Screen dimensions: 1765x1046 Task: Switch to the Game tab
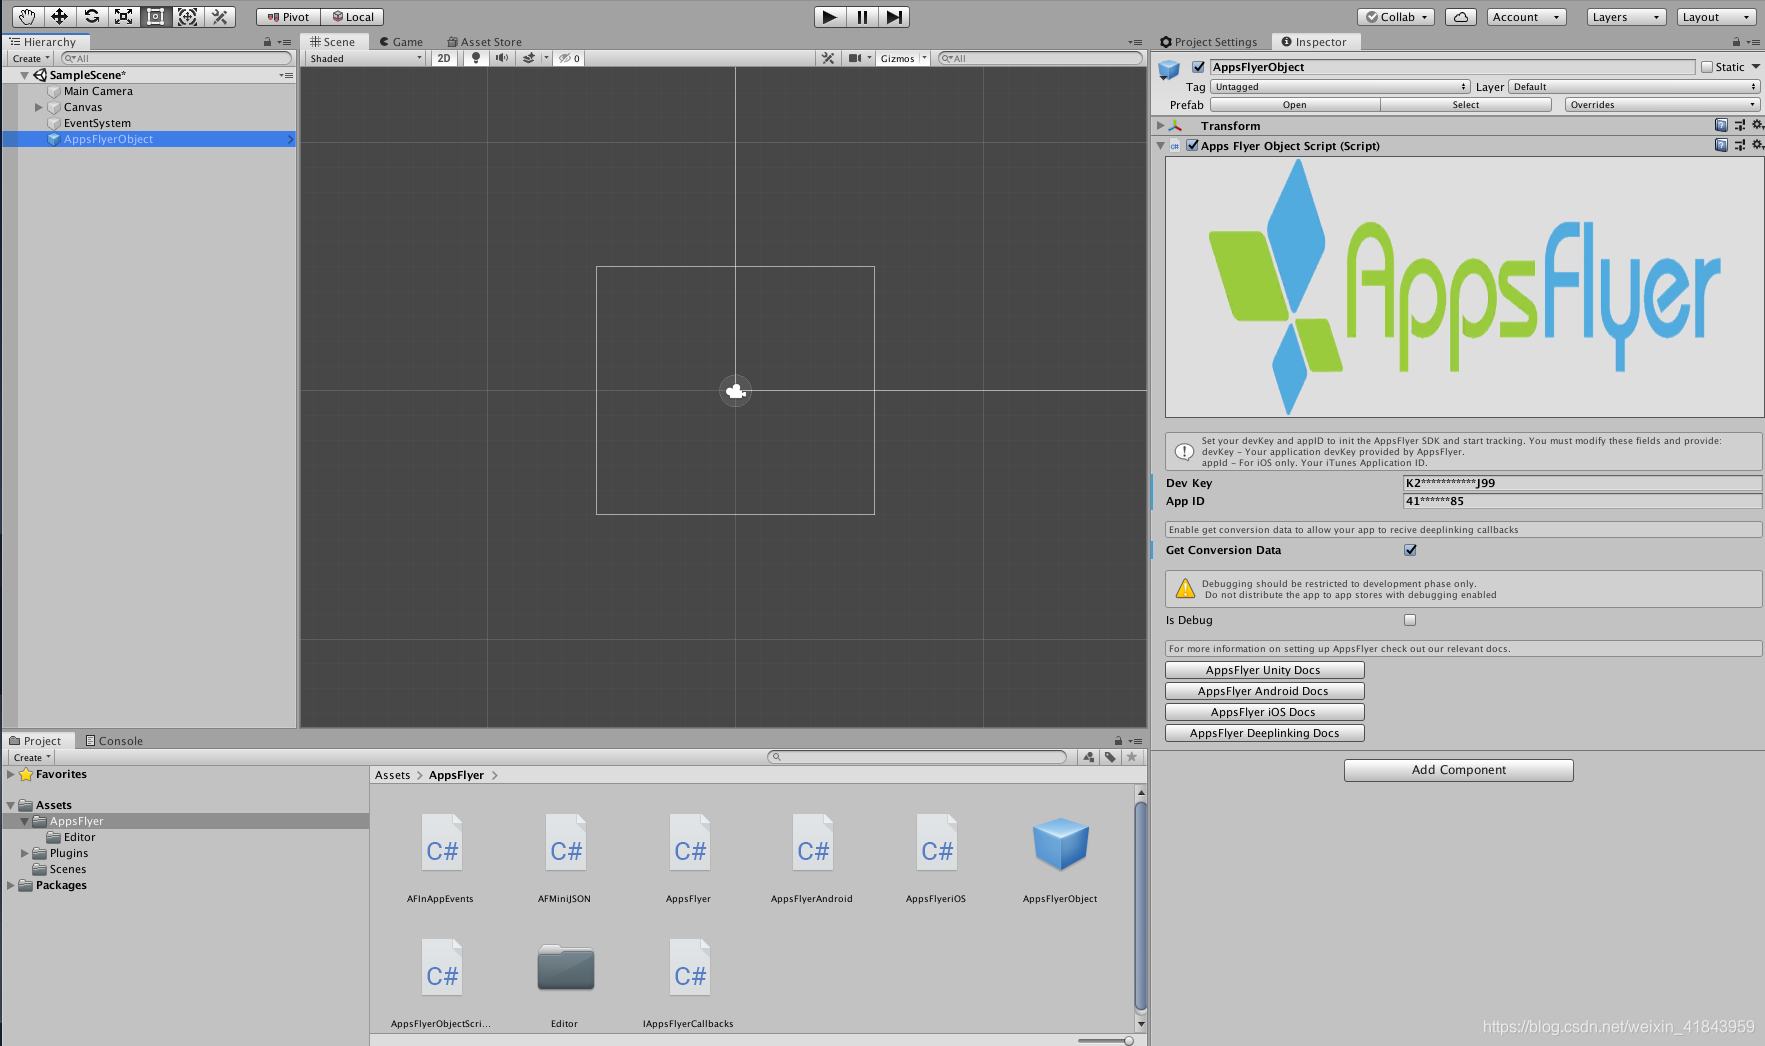tap(401, 42)
